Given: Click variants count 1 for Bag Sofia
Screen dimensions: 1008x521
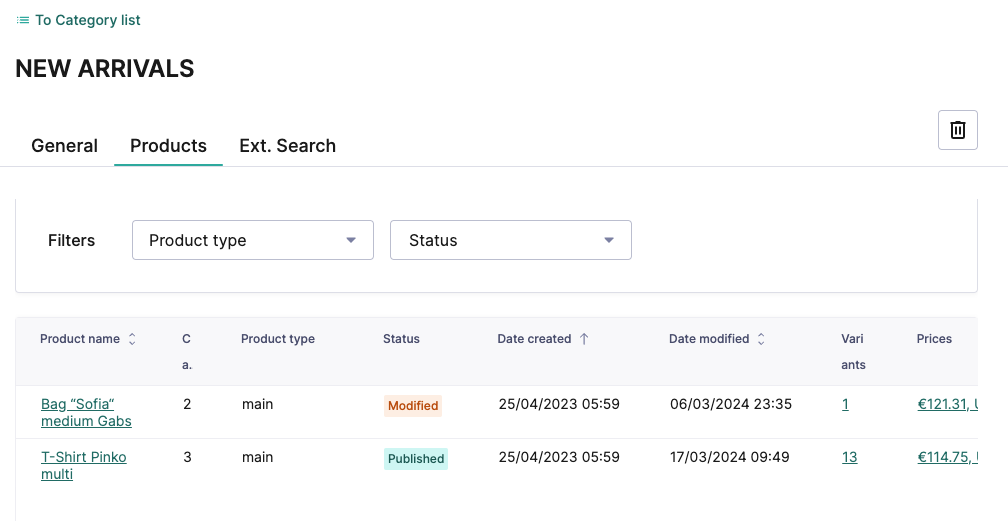Looking at the screenshot, I should pos(845,405).
